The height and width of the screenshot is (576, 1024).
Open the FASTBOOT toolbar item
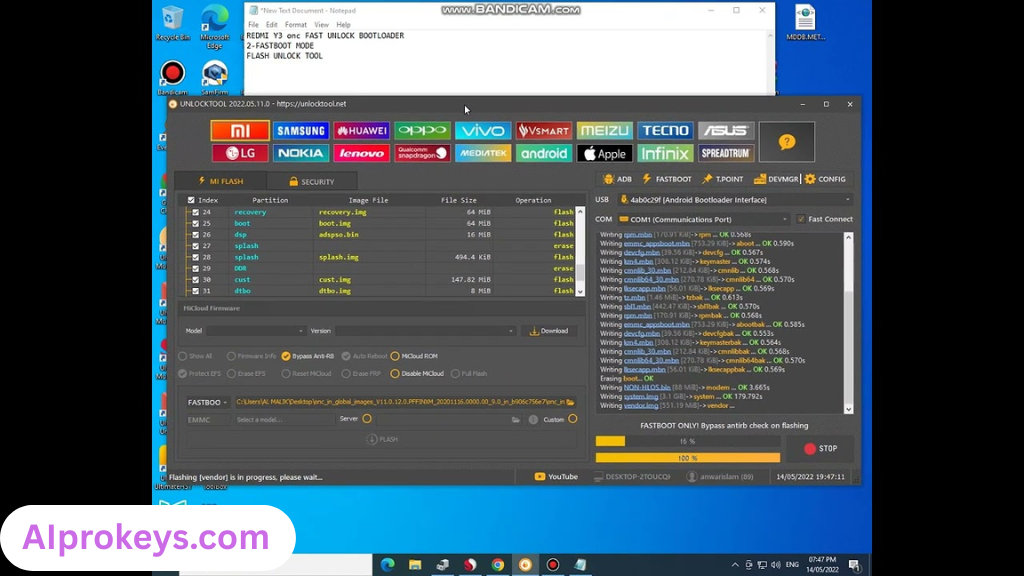coord(667,179)
